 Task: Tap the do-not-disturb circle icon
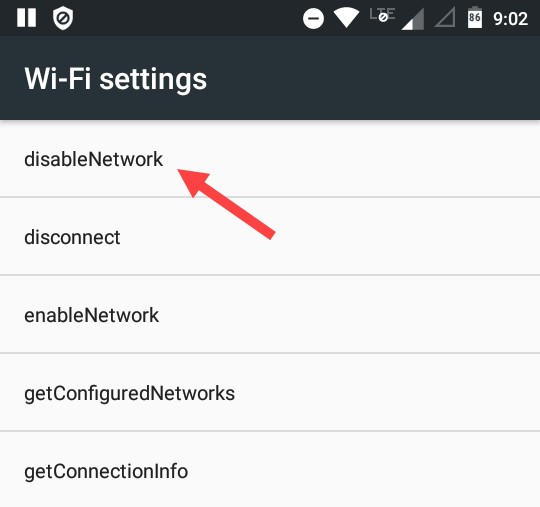tap(313, 18)
